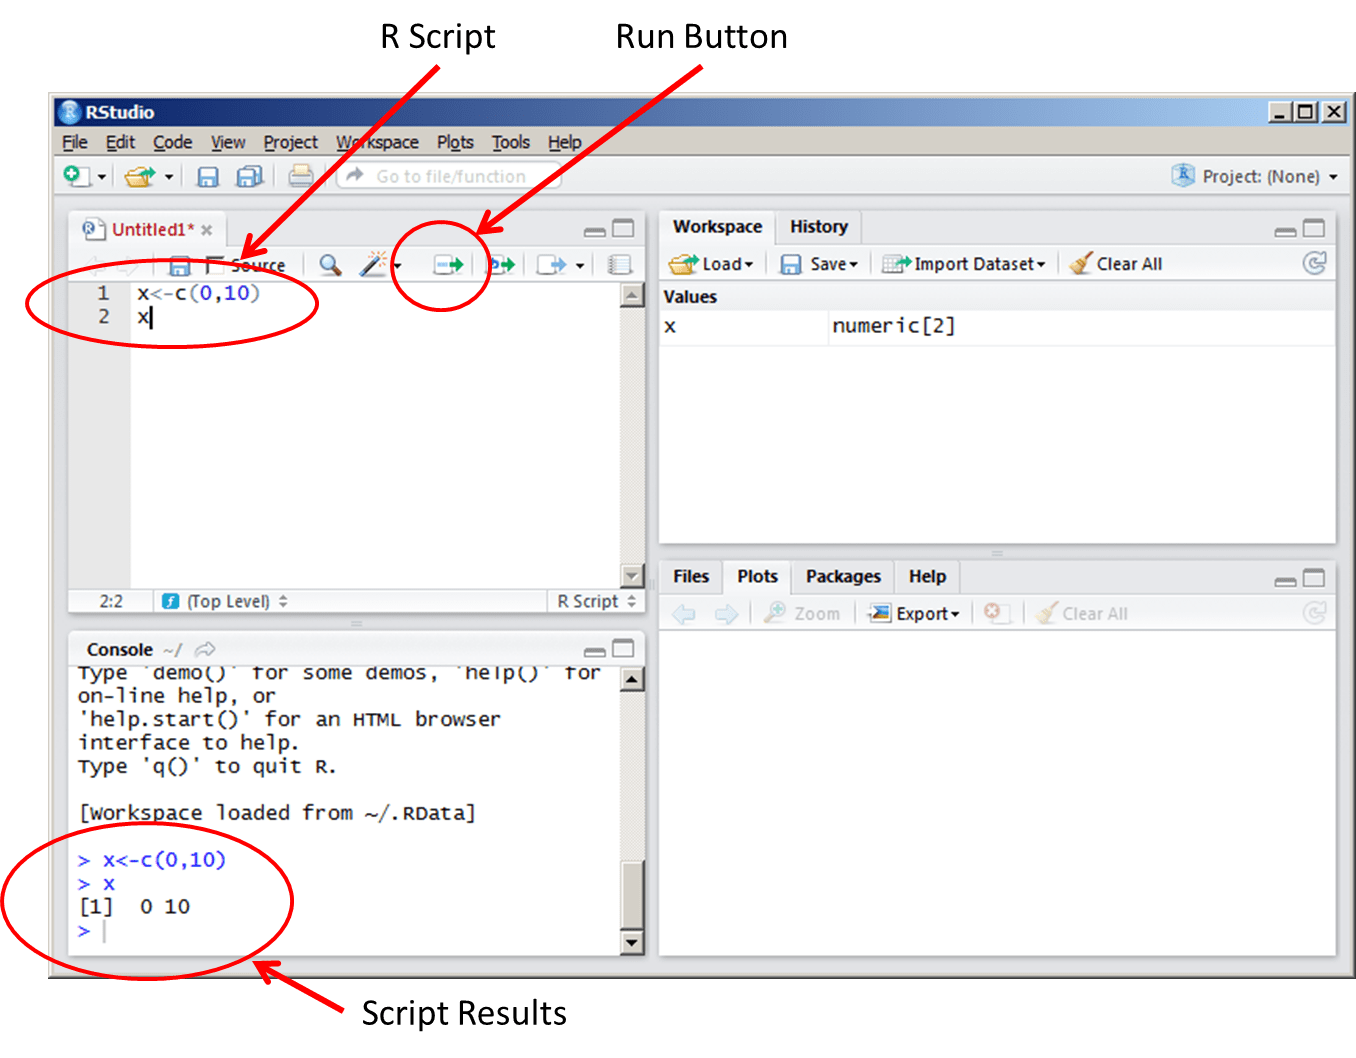This screenshot has width=1356, height=1058.
Task: Focus the Go to file/function search box
Action: point(449,176)
